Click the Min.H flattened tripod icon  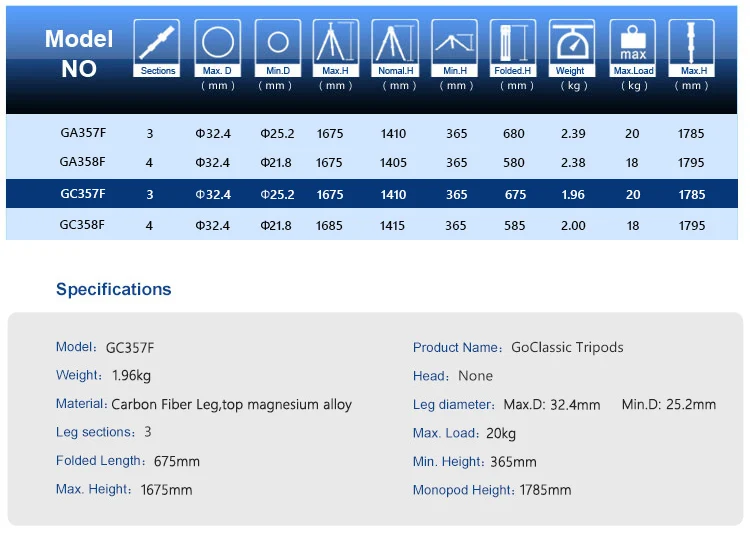pos(454,48)
